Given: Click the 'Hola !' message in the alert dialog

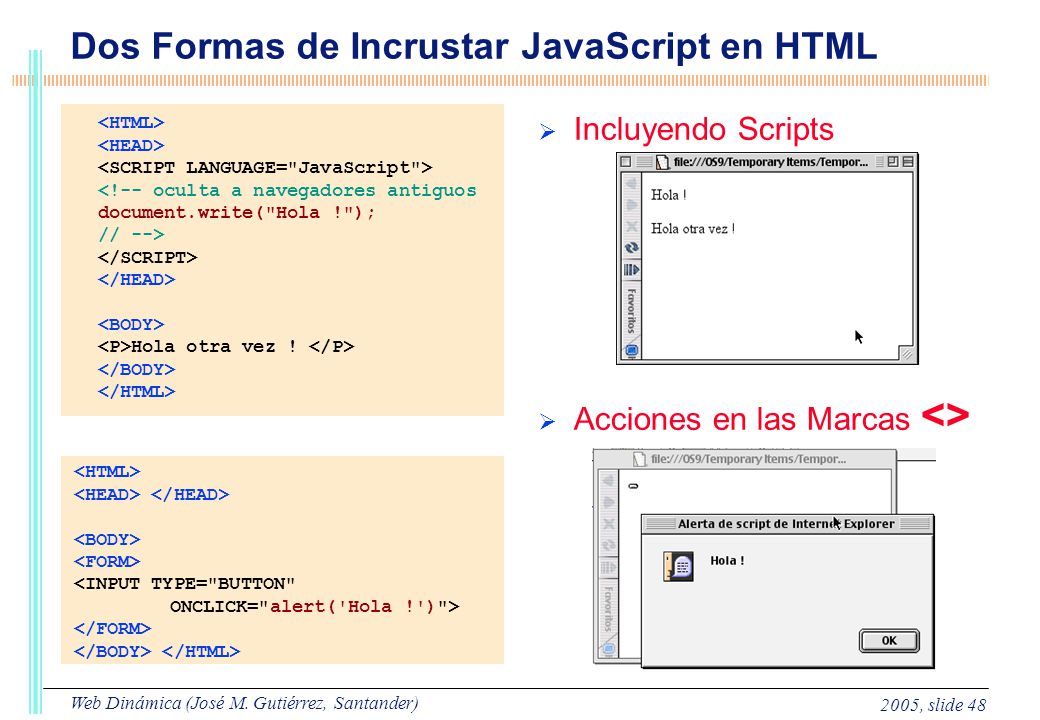Looking at the screenshot, I should click(727, 561).
